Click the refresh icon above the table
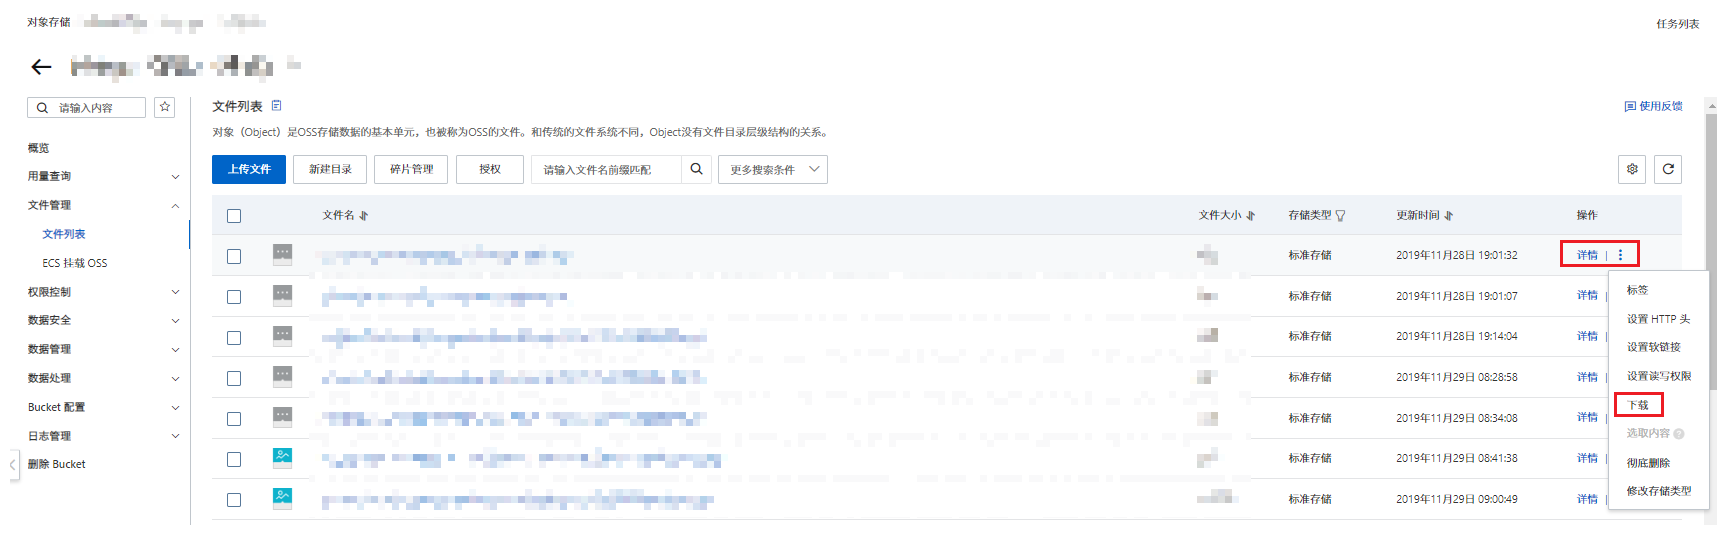Viewport: 1727px width, 535px height. tap(1668, 169)
